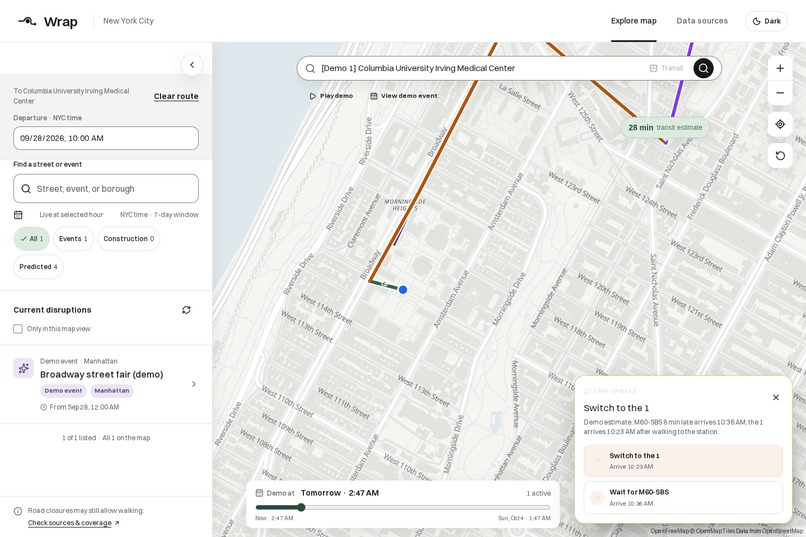Click the info icon beside road closures note
Image resolution: width=806 pixels, height=537 pixels.
17,511
